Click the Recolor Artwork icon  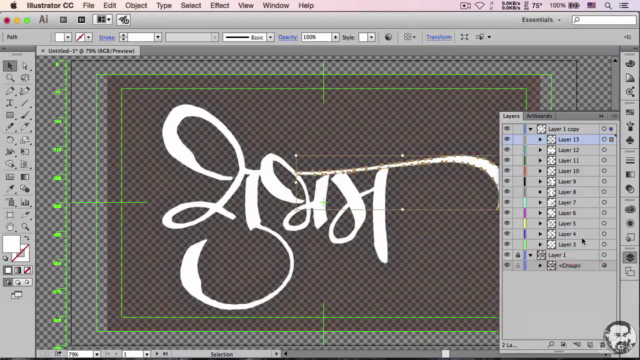388,37
